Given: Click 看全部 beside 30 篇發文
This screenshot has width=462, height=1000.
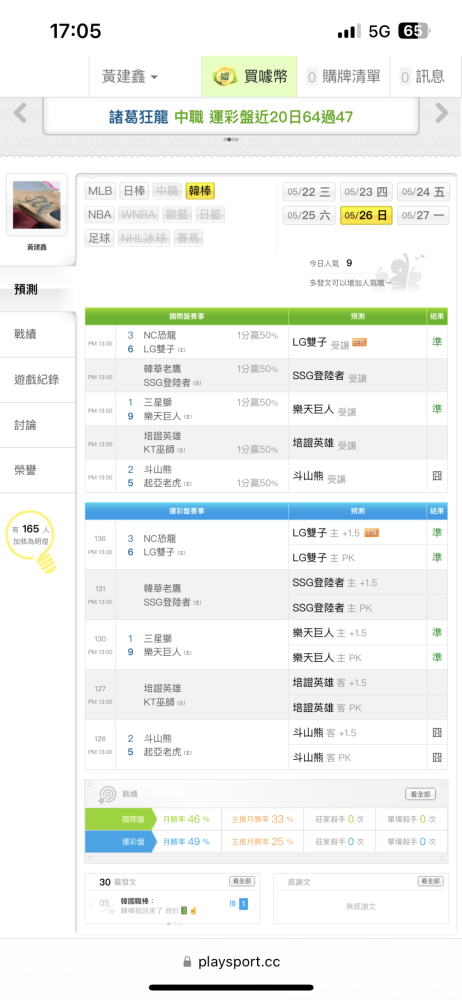Looking at the screenshot, I should tap(242, 881).
